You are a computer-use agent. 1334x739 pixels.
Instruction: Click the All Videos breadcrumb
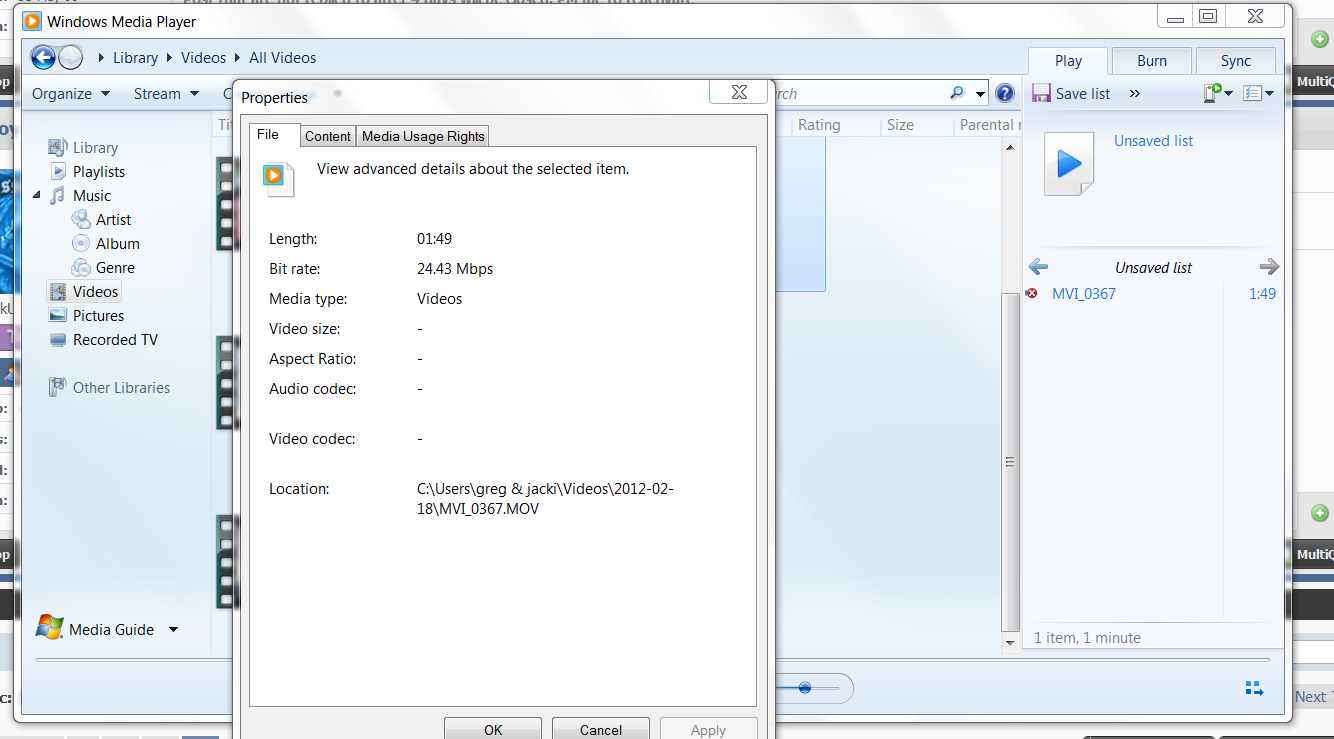tap(283, 58)
